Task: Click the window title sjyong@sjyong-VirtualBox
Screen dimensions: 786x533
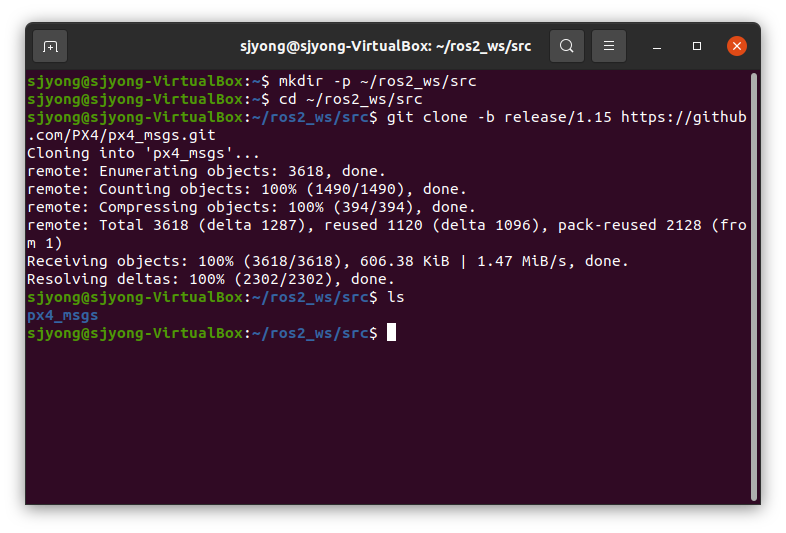Action: [x=385, y=46]
